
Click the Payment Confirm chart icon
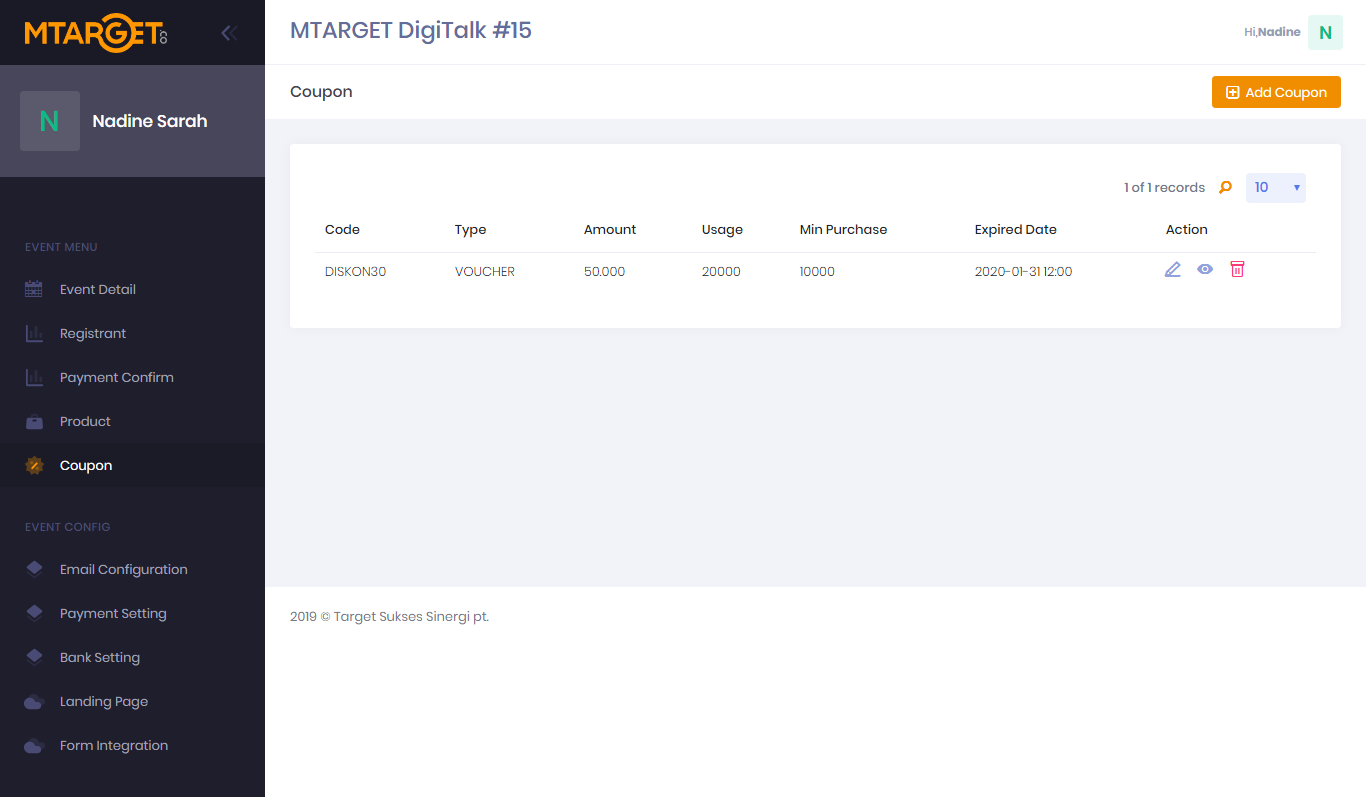tap(34, 377)
